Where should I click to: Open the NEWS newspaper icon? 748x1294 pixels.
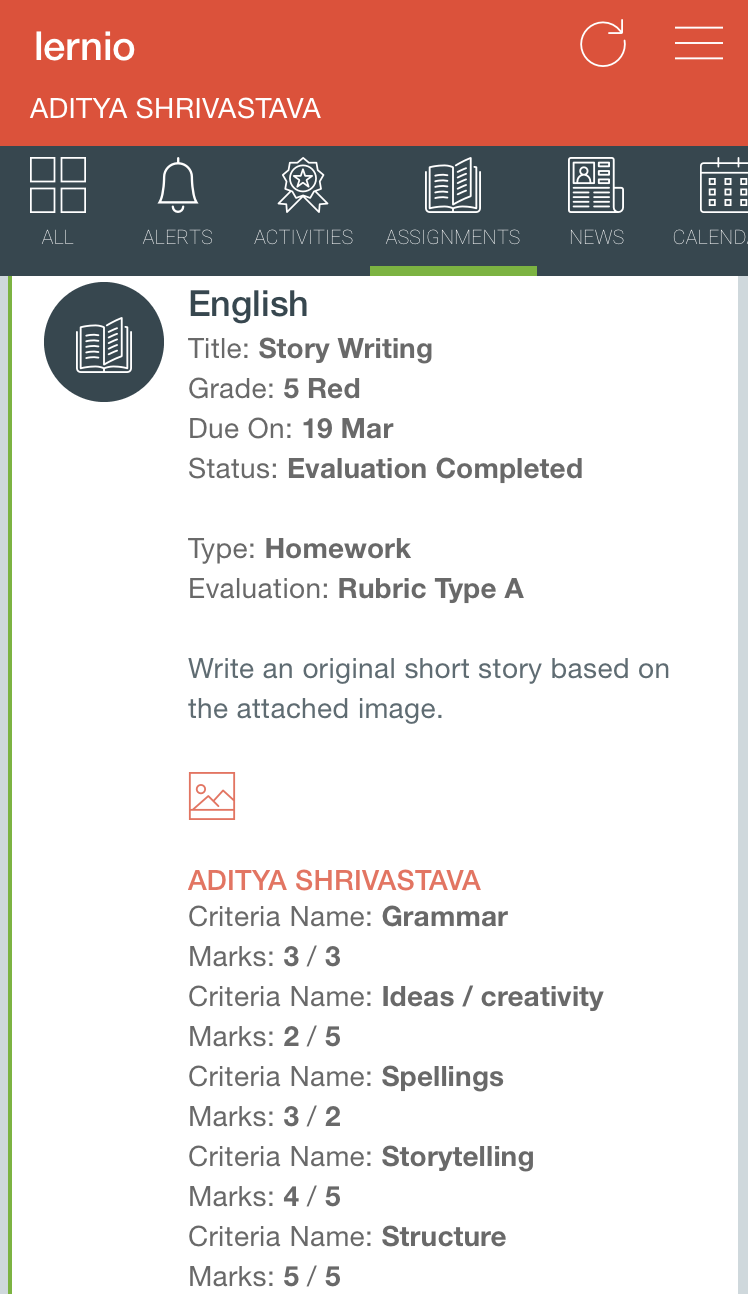click(596, 186)
